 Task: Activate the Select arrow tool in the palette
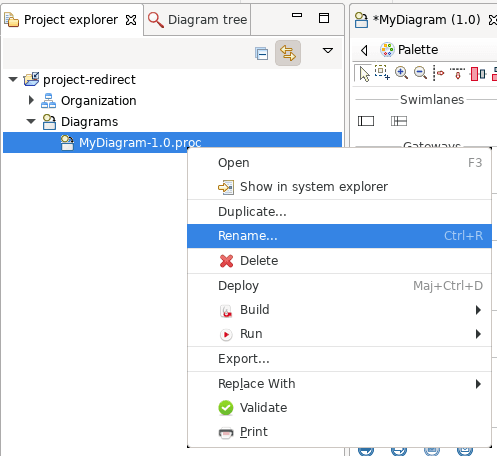[x=364, y=73]
